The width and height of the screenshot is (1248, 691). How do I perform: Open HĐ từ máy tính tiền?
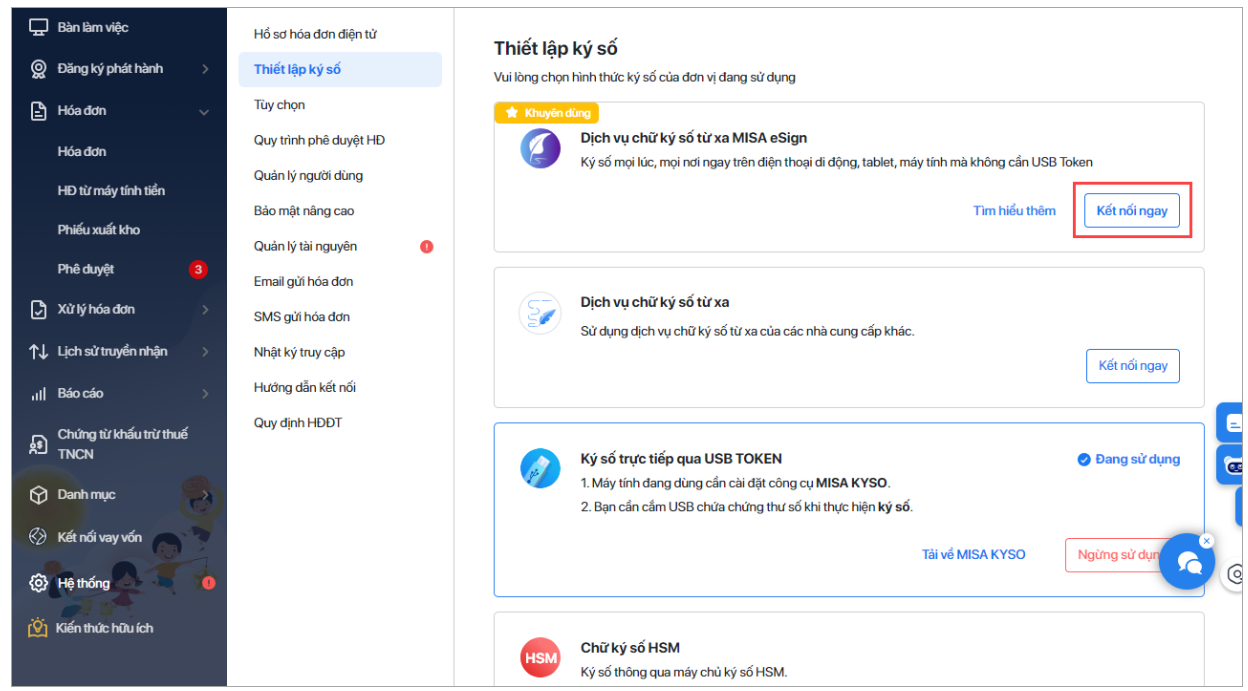click(111, 191)
